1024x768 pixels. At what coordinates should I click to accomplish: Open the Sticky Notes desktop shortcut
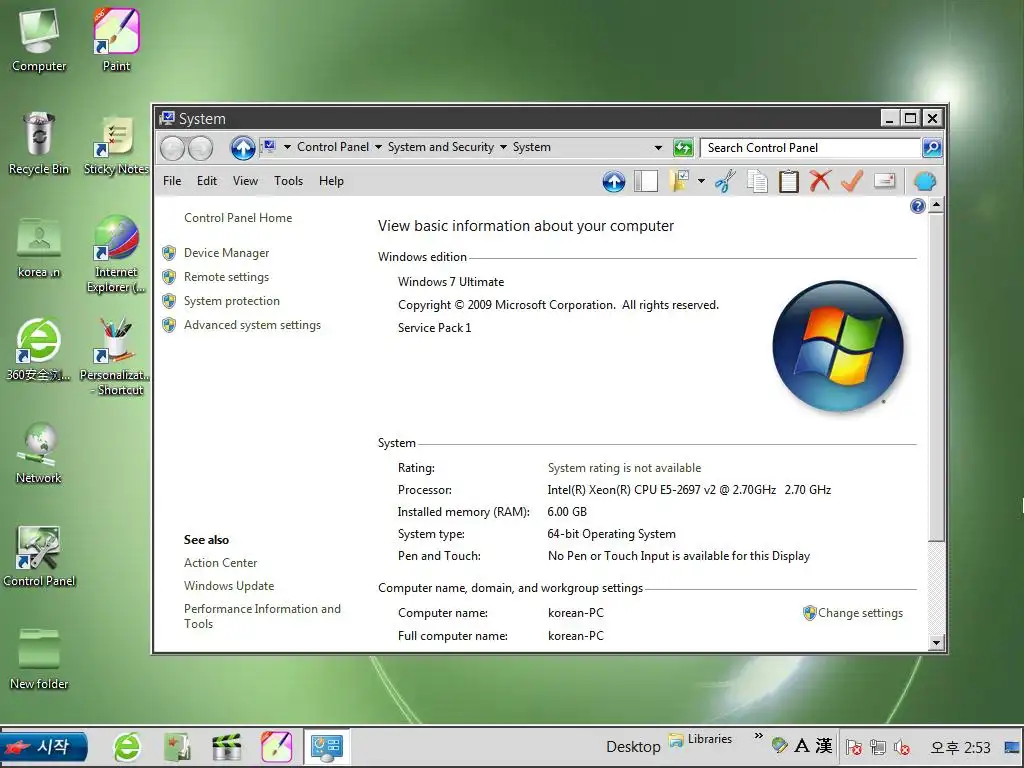pyautogui.click(x=116, y=145)
